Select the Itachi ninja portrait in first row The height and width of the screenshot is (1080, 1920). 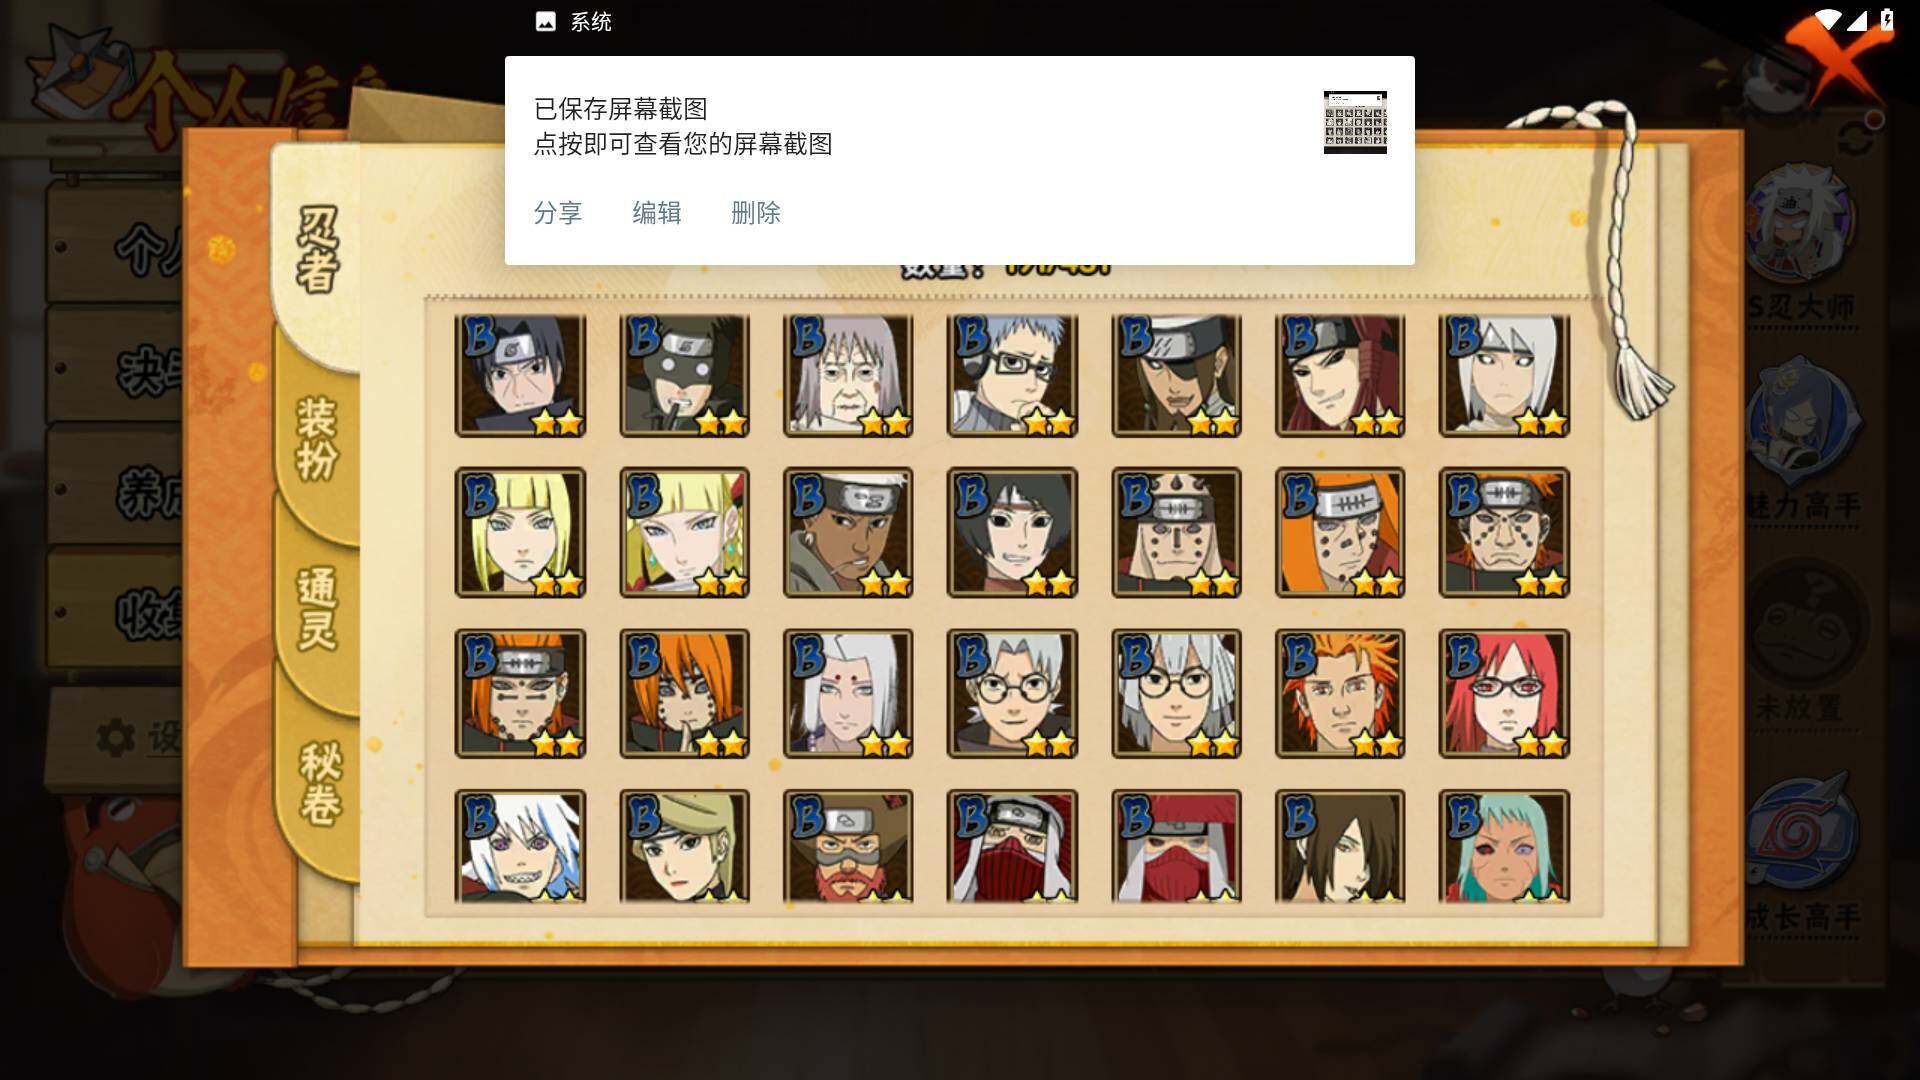click(x=520, y=376)
